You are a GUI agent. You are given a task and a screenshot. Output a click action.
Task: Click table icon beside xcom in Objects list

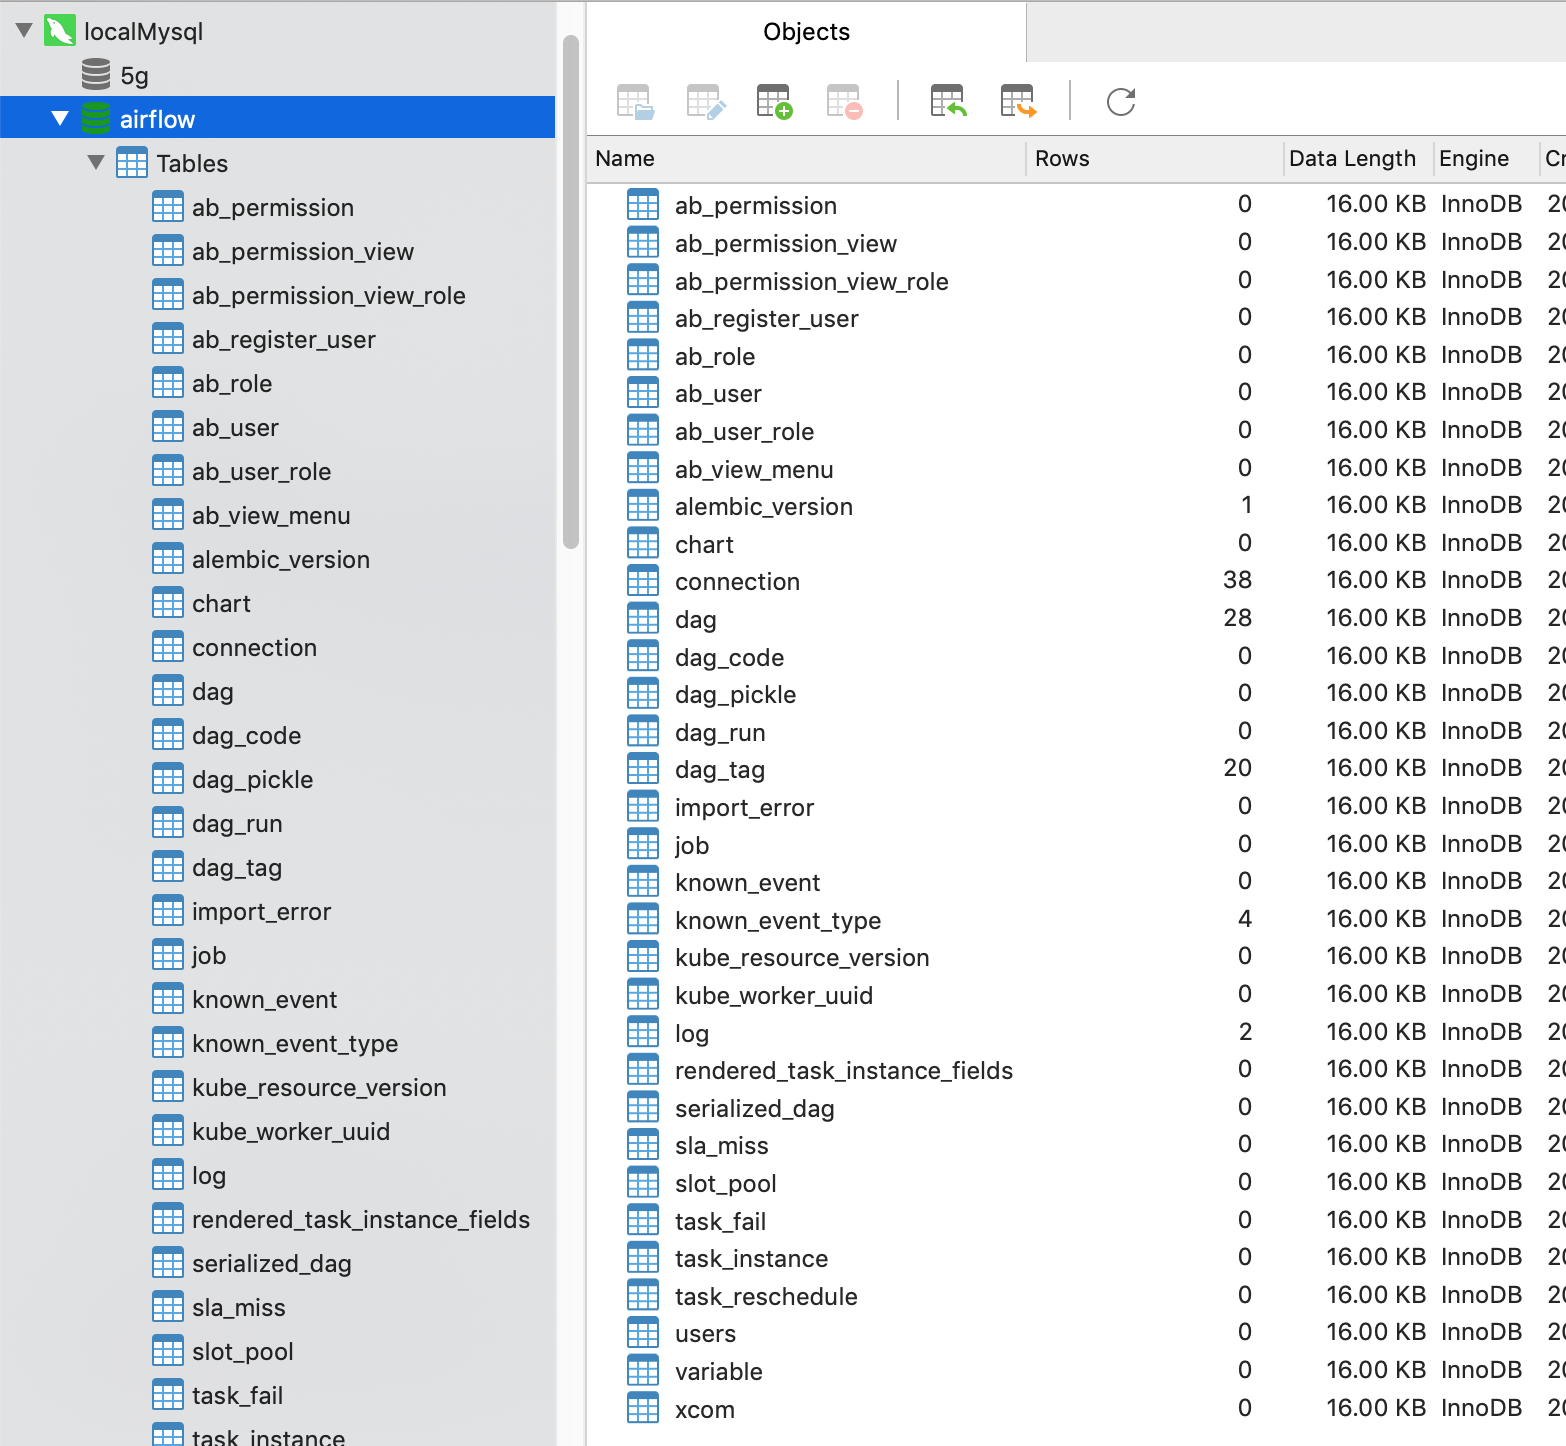(x=643, y=1409)
